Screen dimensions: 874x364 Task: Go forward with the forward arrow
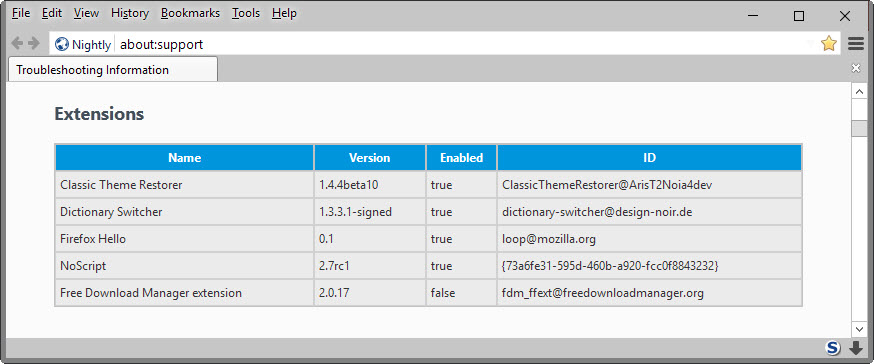34,43
